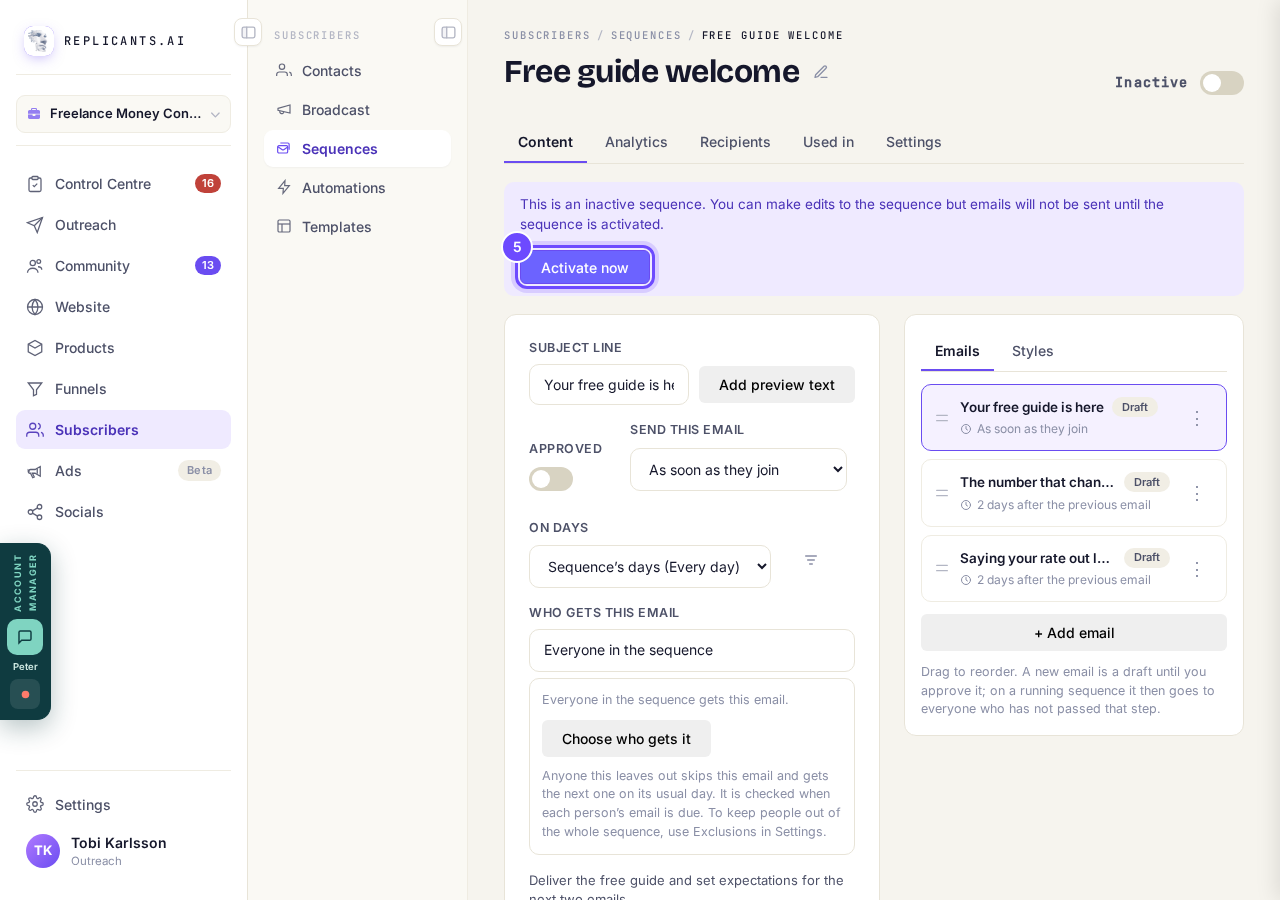Image resolution: width=1280 pixels, height=900 pixels.
Task: Click the account manager chat icon
Action: [x=25, y=637]
